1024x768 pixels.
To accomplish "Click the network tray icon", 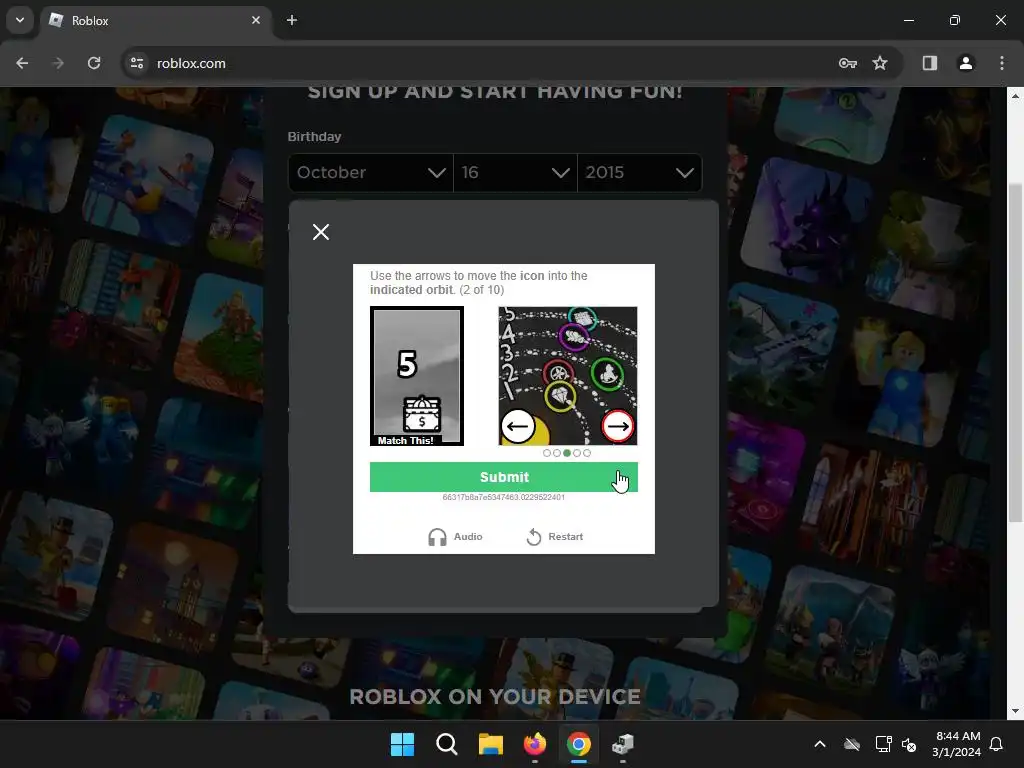I will click(x=883, y=744).
